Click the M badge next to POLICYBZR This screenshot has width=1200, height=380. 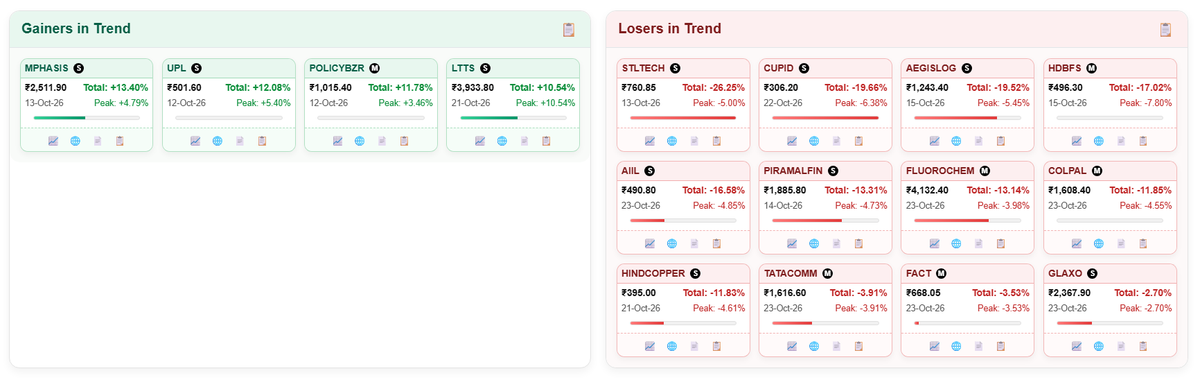point(374,68)
